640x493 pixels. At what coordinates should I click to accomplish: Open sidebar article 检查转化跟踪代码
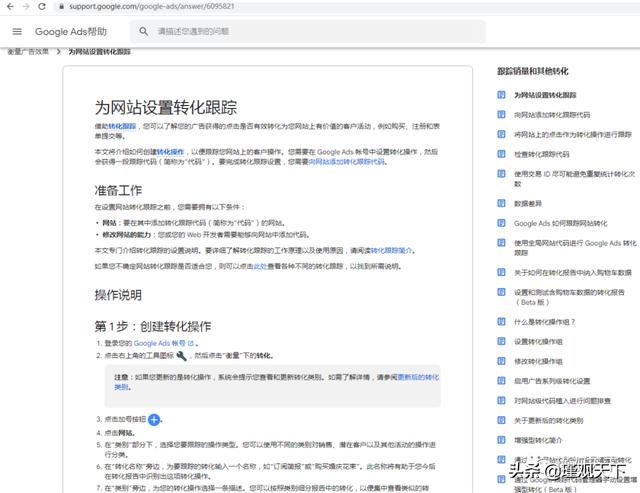point(542,154)
